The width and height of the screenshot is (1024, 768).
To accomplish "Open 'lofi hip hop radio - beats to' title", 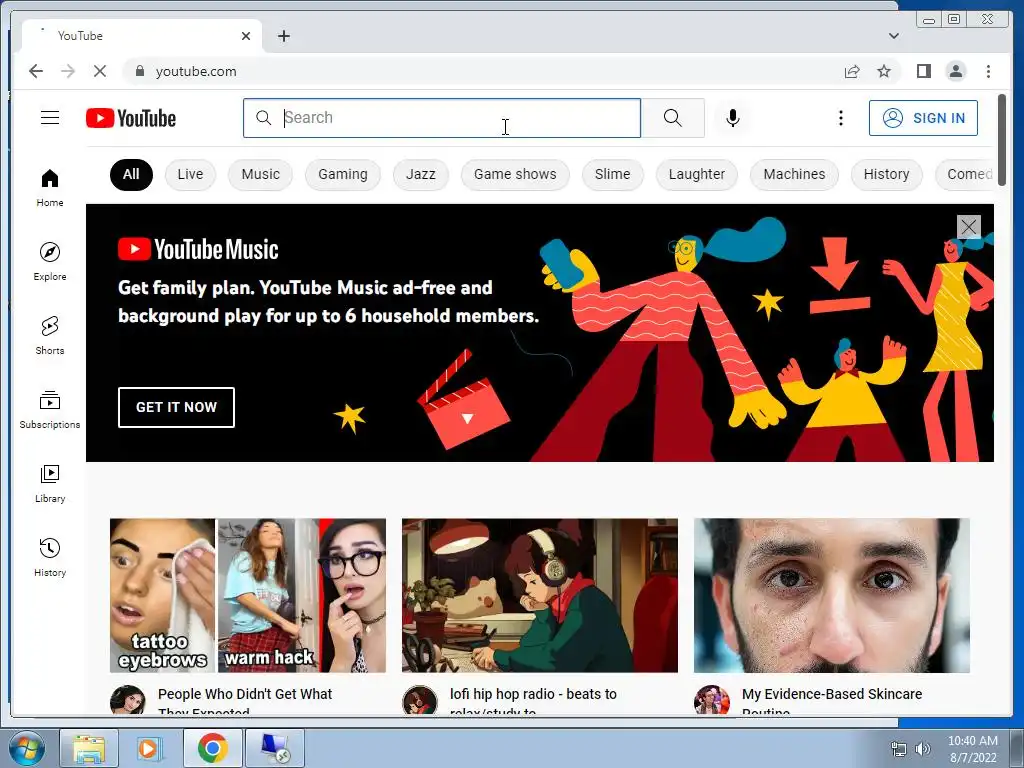I will point(533,694).
